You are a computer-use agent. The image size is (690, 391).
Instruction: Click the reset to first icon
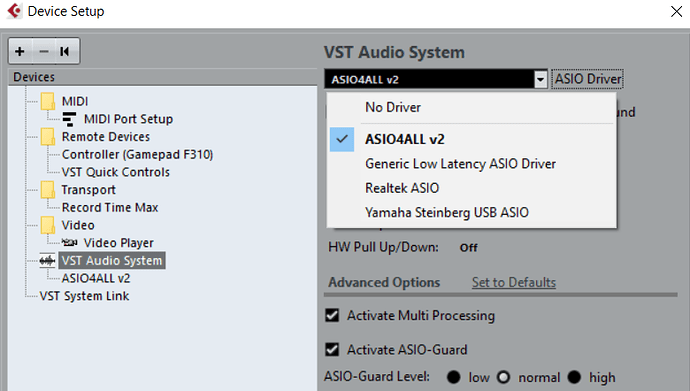click(65, 51)
